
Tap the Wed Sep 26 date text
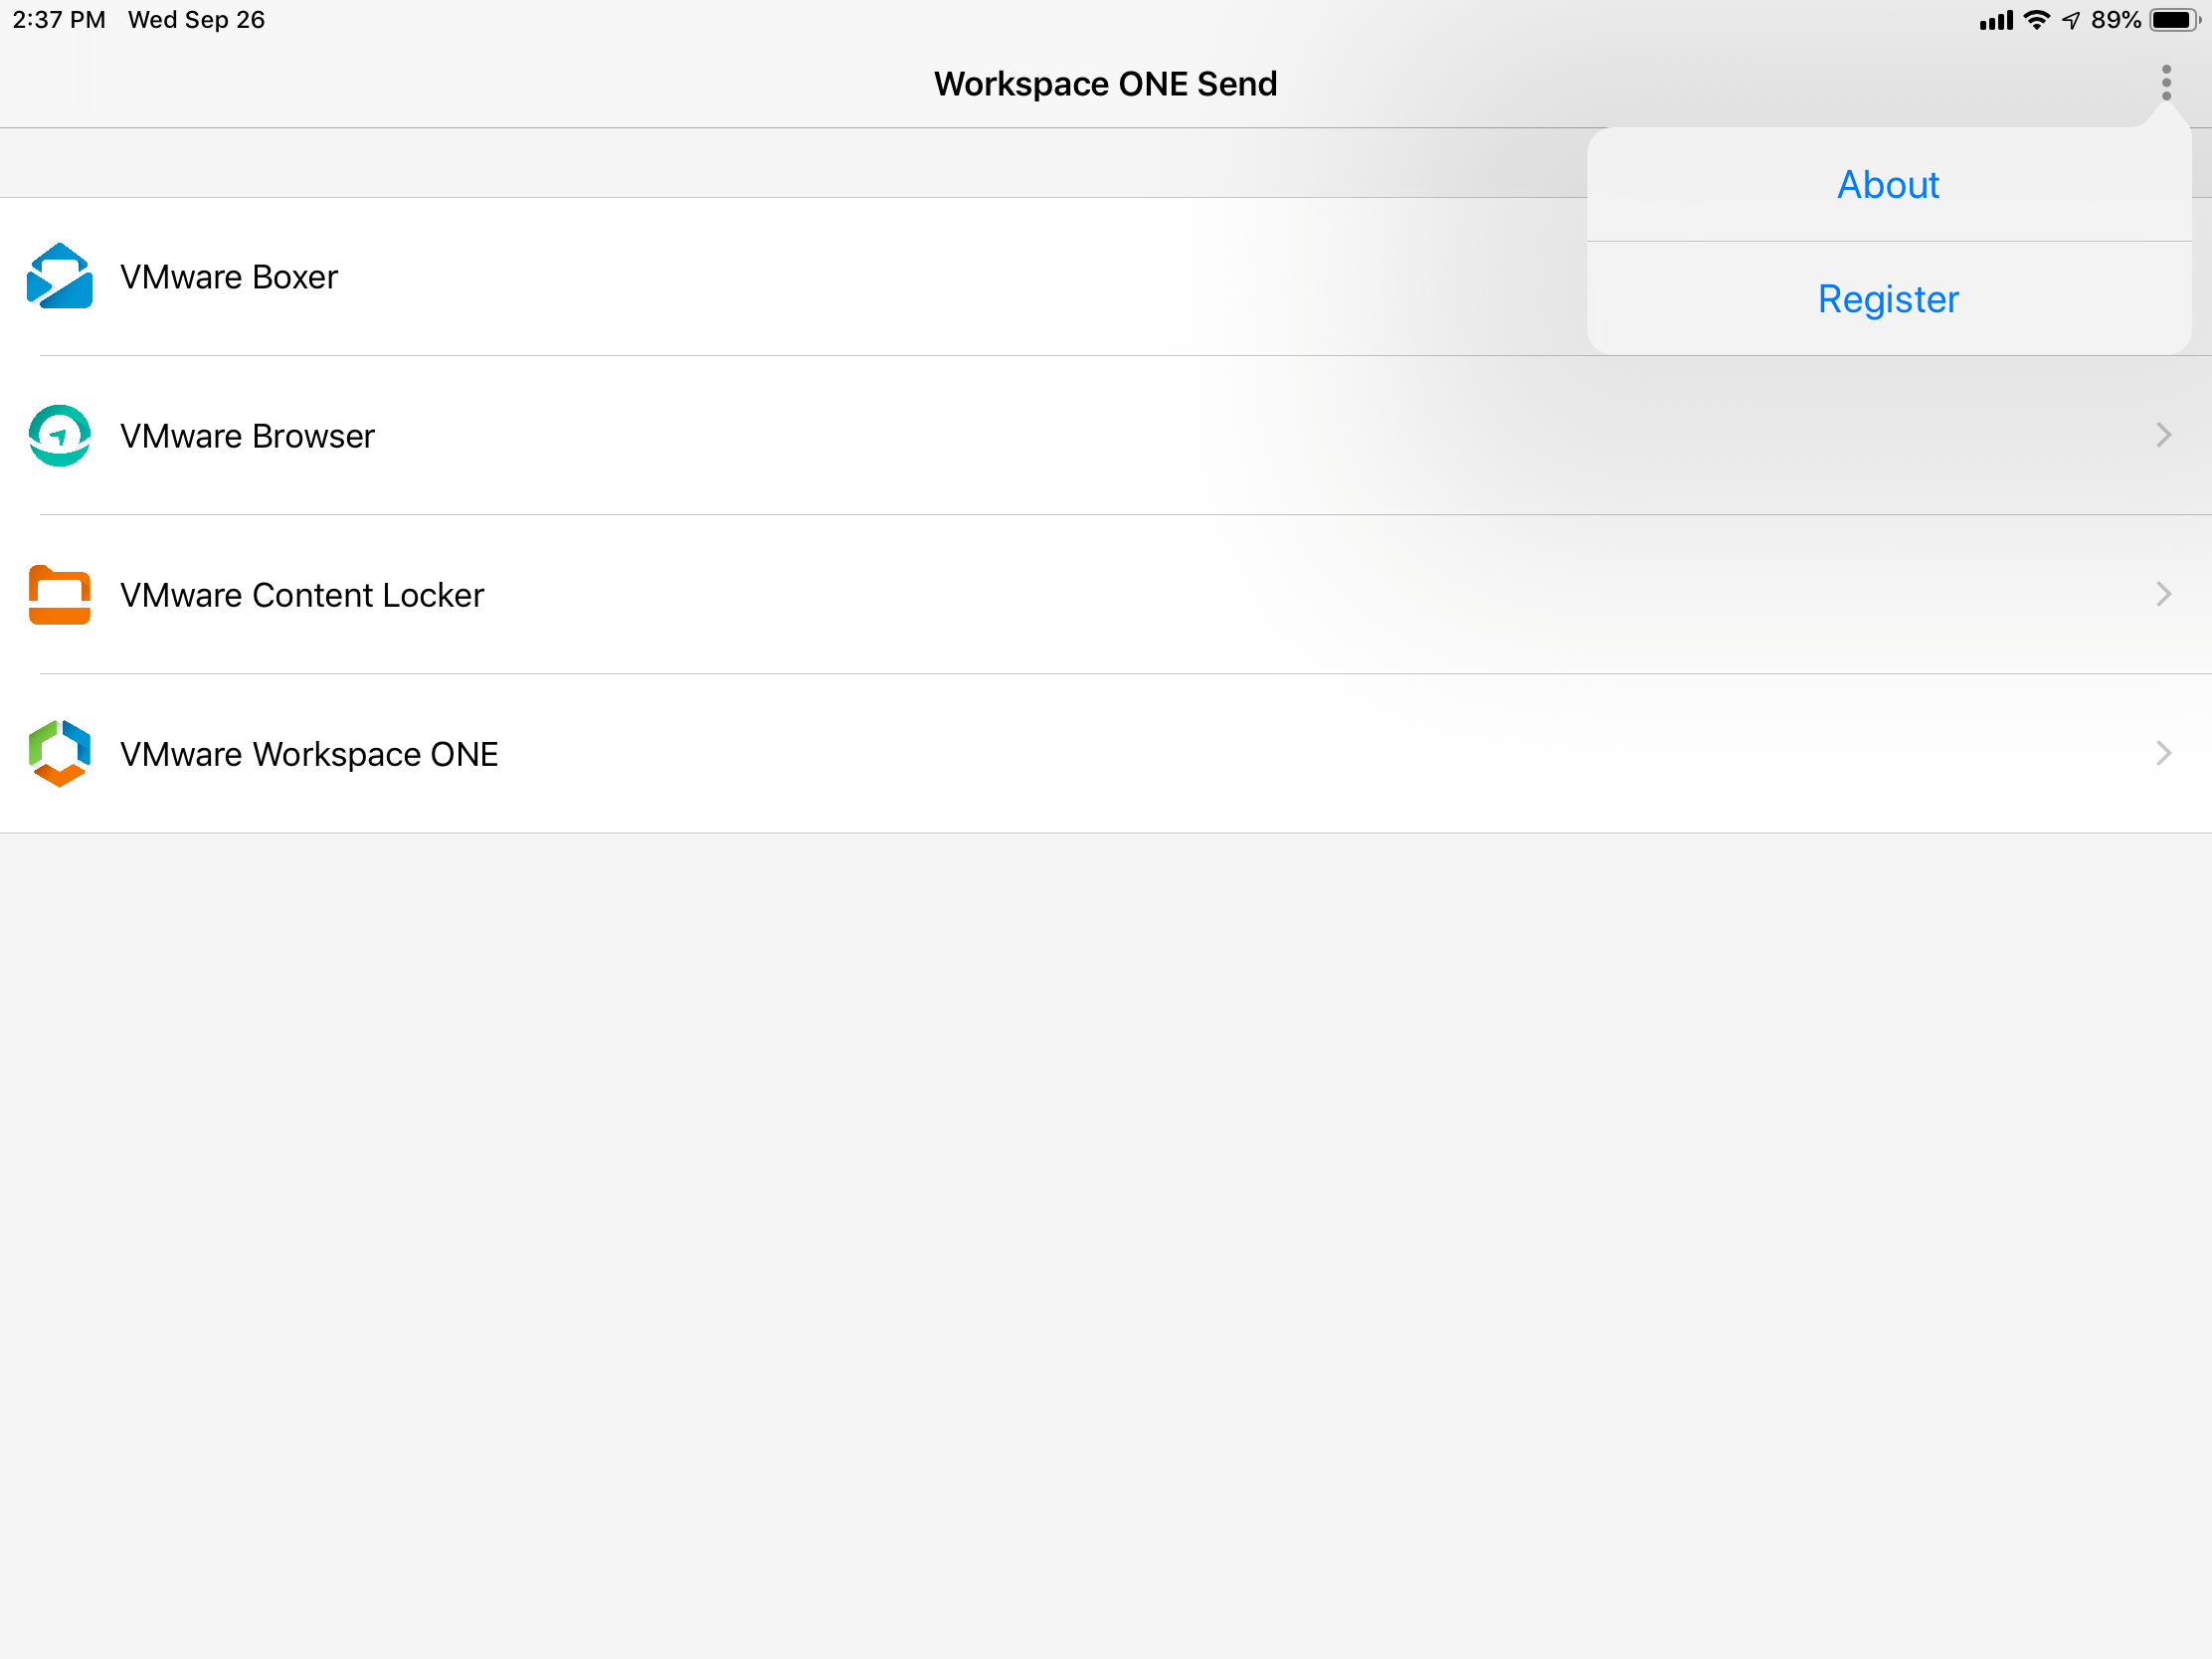pos(196,20)
